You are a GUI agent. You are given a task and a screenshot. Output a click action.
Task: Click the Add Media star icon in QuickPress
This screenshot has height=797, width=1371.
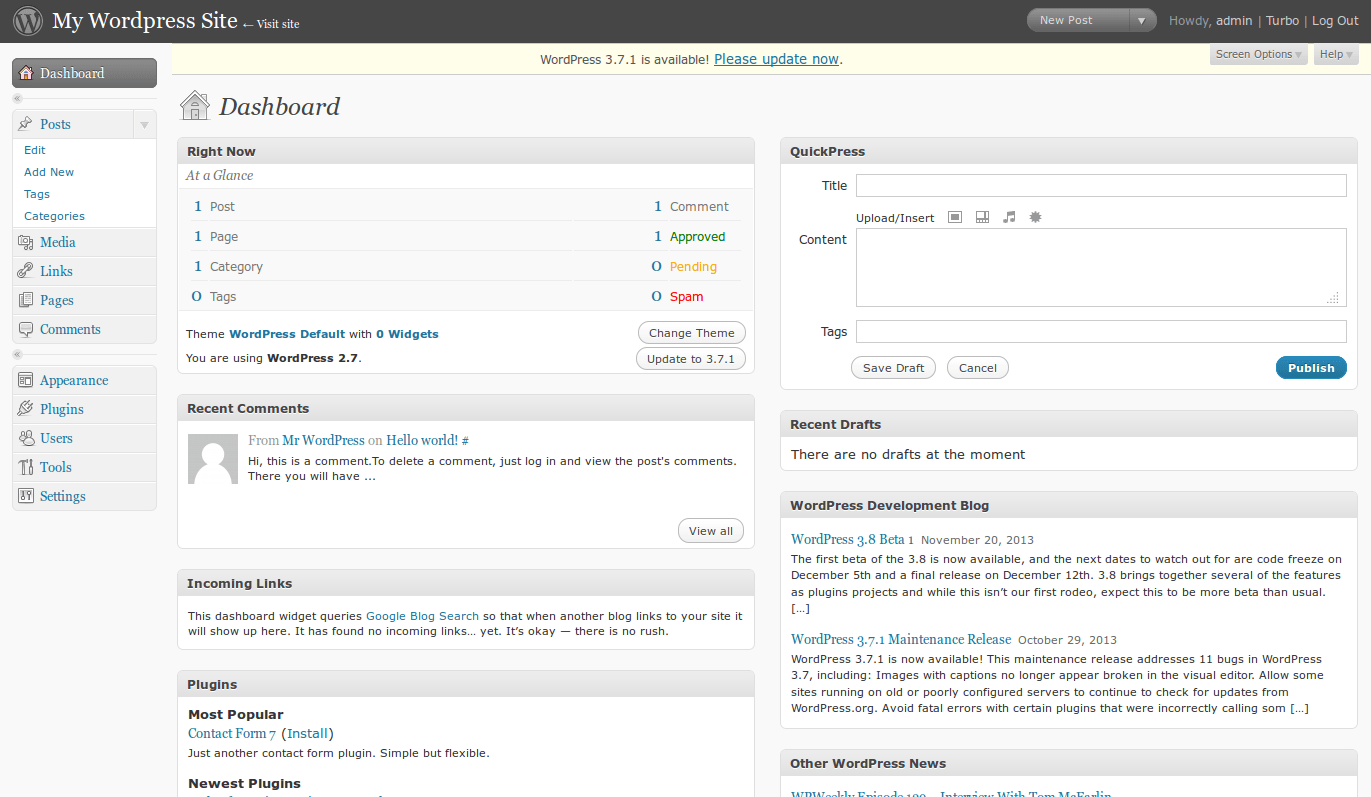1035,217
